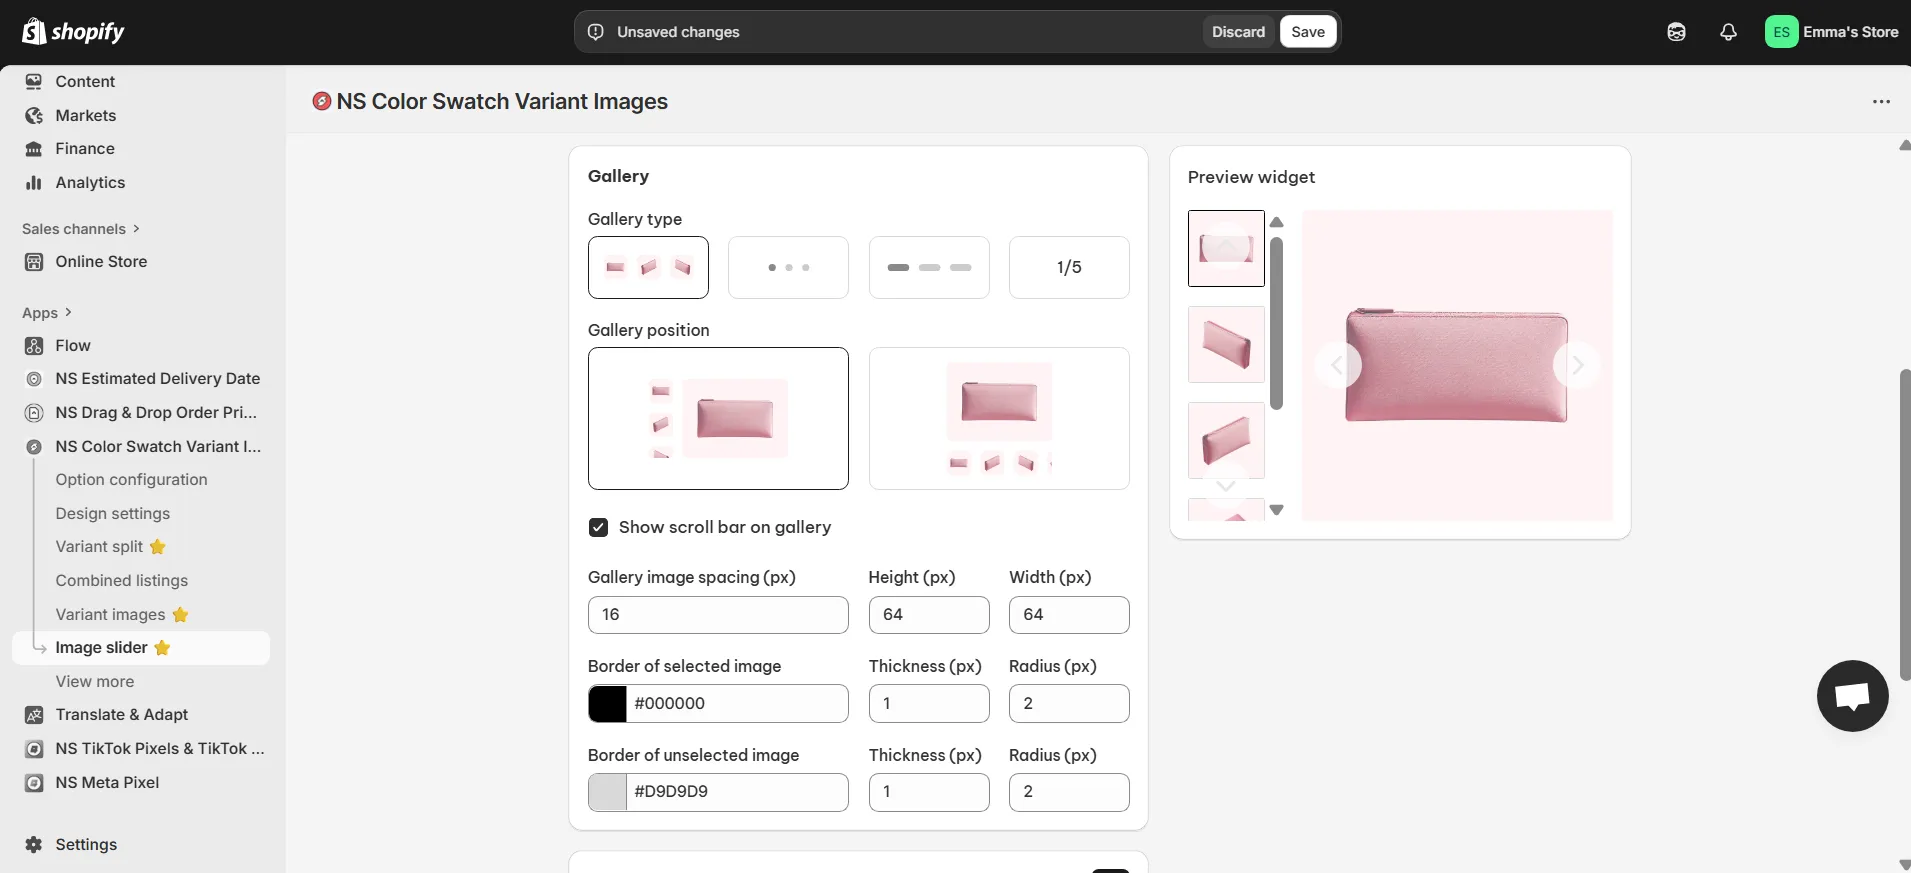Open the notifications bell
1911x873 pixels.
pos(1728,32)
